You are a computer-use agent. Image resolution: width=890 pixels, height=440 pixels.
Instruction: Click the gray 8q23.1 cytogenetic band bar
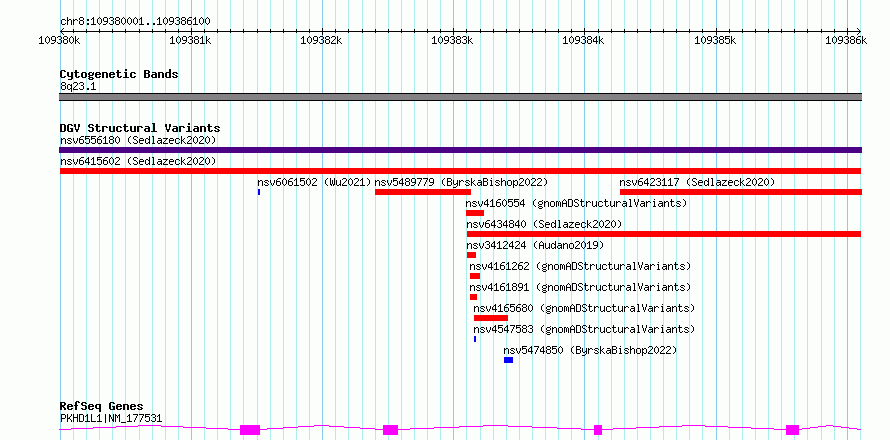pyautogui.click(x=460, y=97)
